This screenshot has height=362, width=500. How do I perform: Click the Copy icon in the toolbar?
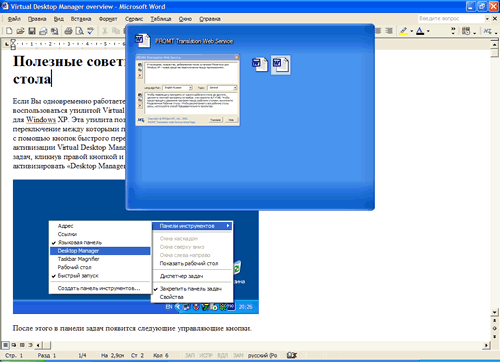tap(116, 31)
